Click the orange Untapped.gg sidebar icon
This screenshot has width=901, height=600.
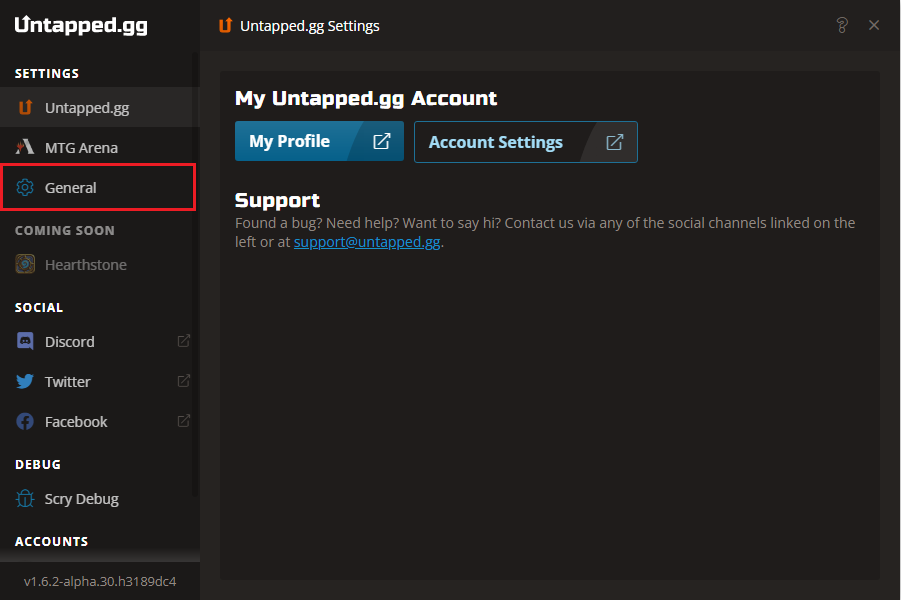click(x=25, y=107)
